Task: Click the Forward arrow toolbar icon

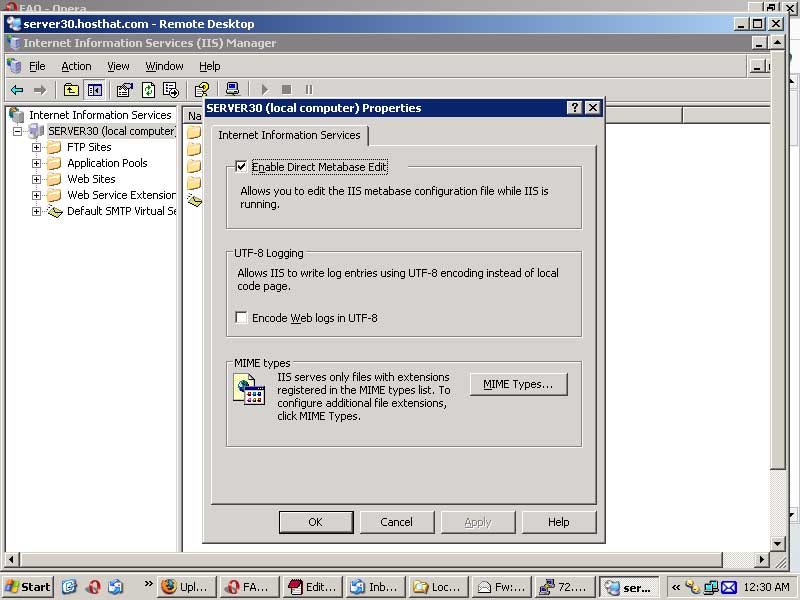Action: [40, 90]
